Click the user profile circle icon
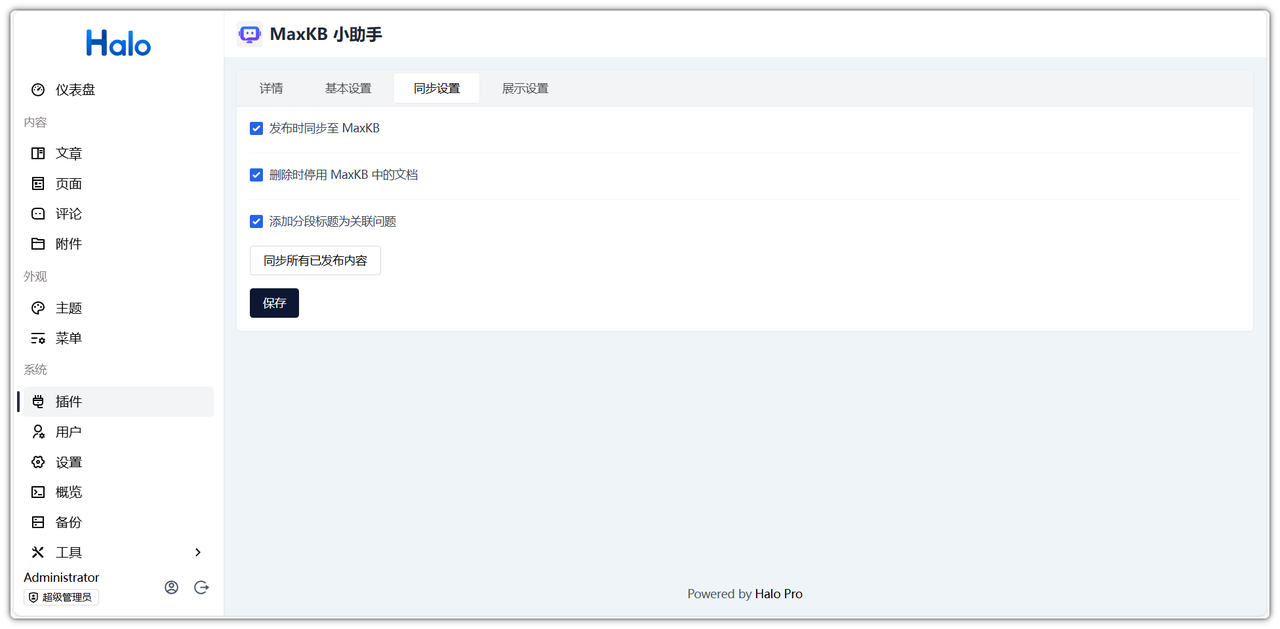 pyautogui.click(x=171, y=588)
